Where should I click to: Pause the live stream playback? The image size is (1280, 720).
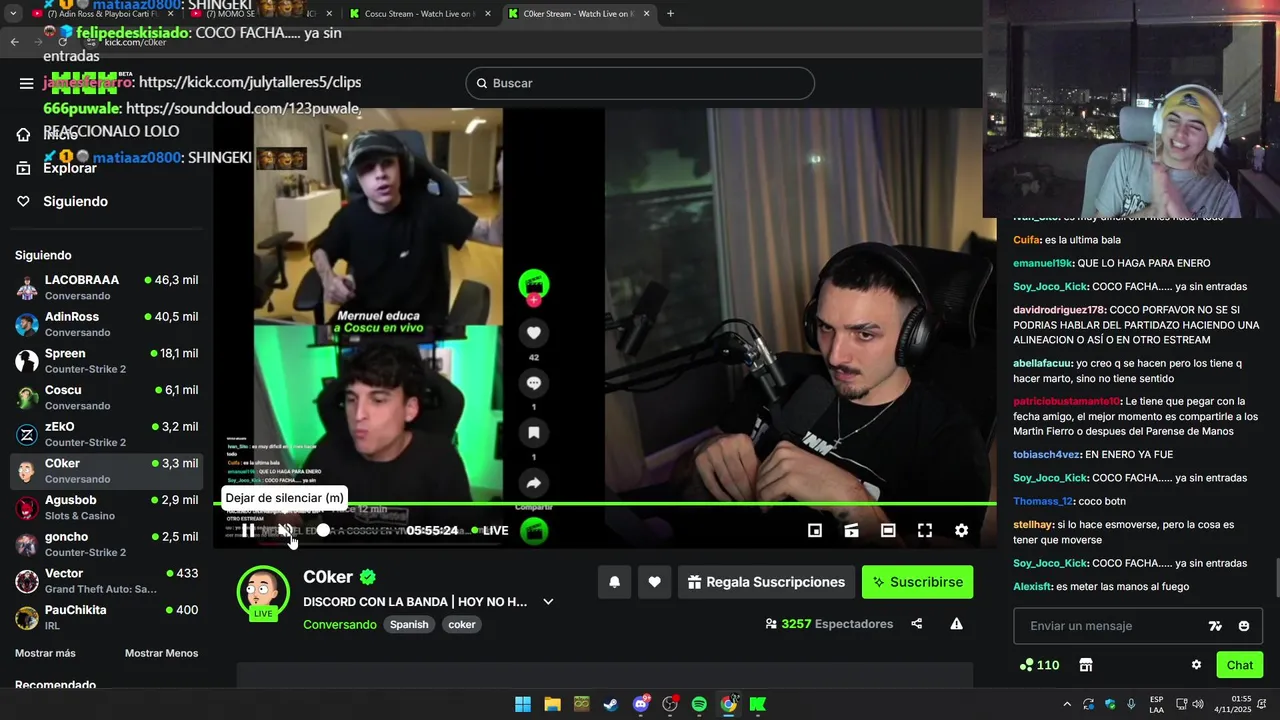[x=247, y=531]
